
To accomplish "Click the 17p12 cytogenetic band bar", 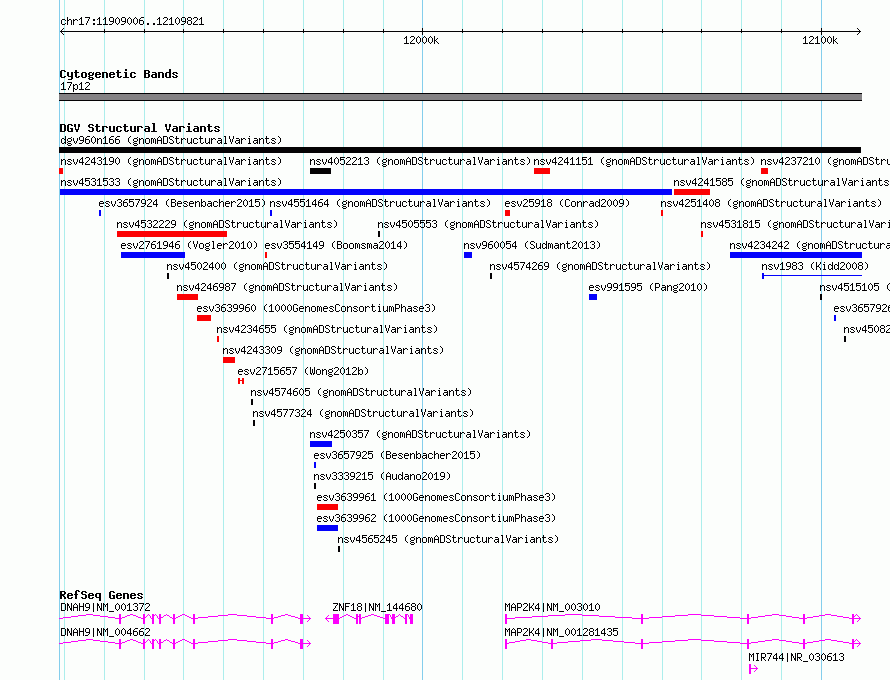I will coord(460,98).
